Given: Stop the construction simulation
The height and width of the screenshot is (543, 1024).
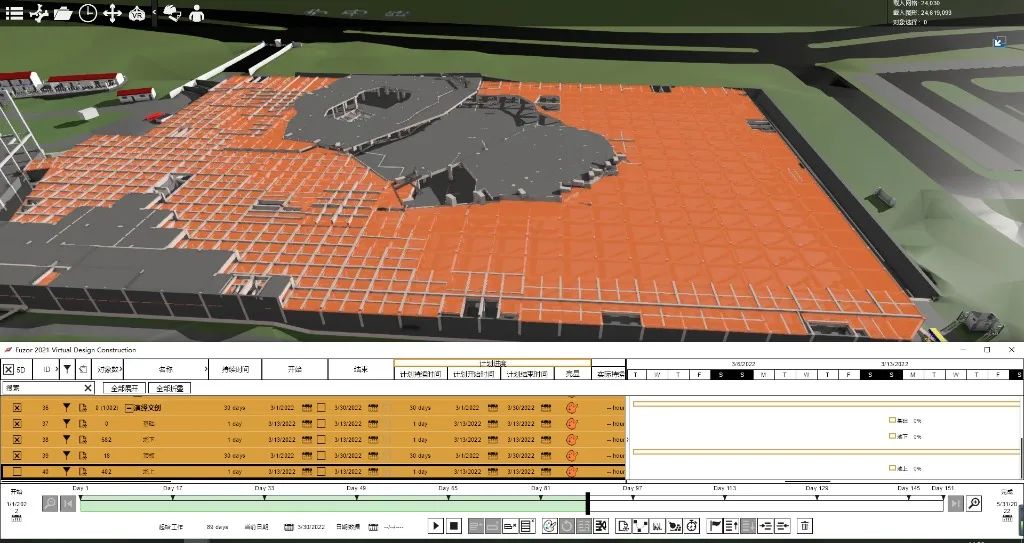Looking at the screenshot, I should [455, 526].
